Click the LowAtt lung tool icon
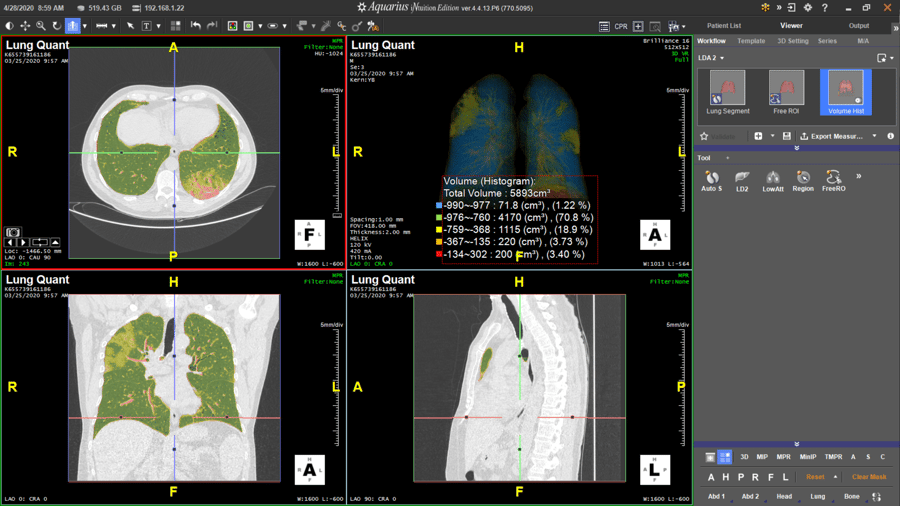The height and width of the screenshot is (506, 900). [773, 178]
